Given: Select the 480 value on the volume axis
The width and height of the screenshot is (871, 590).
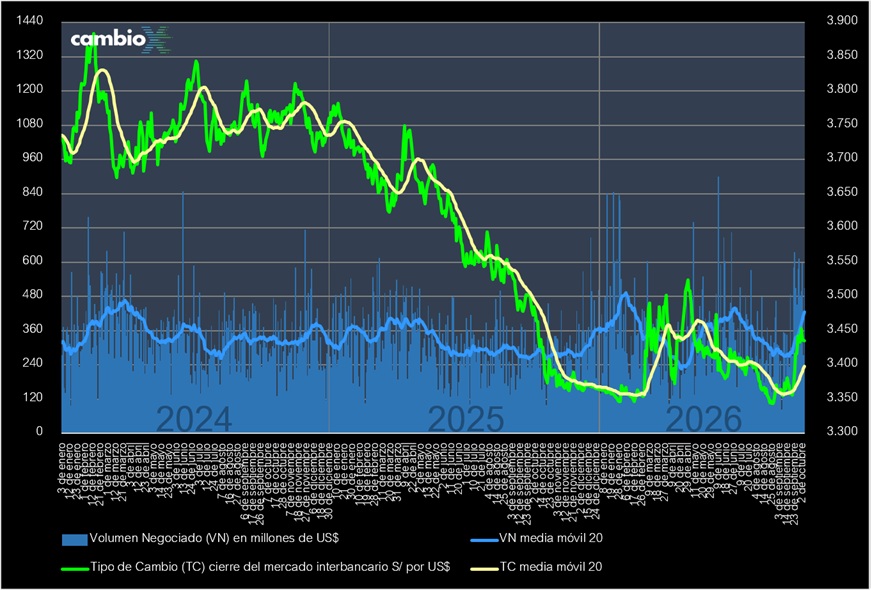Looking at the screenshot, I should pyautogui.click(x=33, y=296).
